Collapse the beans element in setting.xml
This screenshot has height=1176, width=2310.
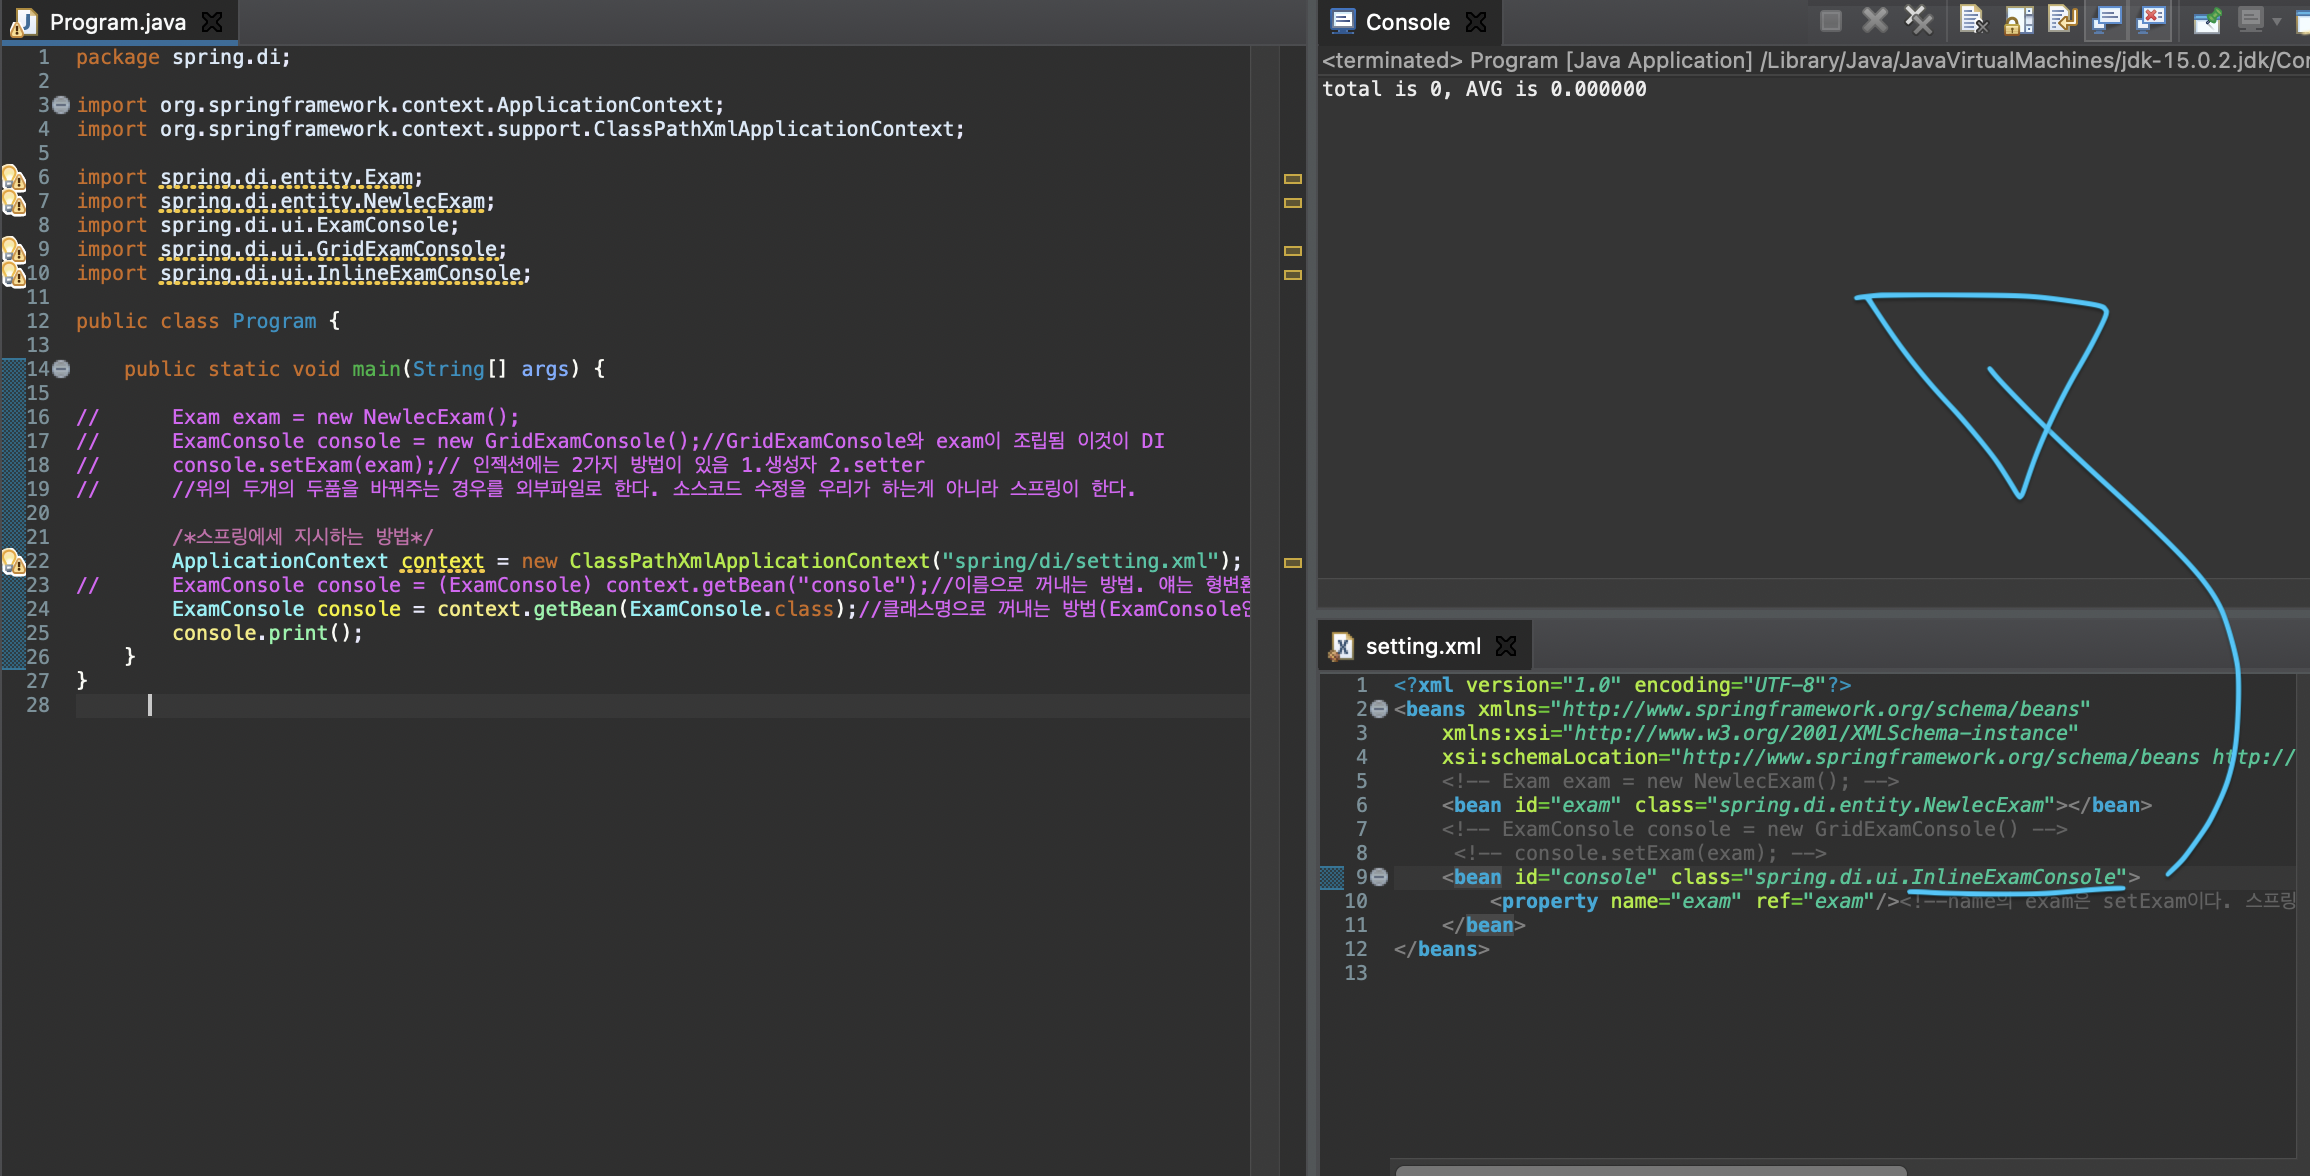tap(1379, 709)
